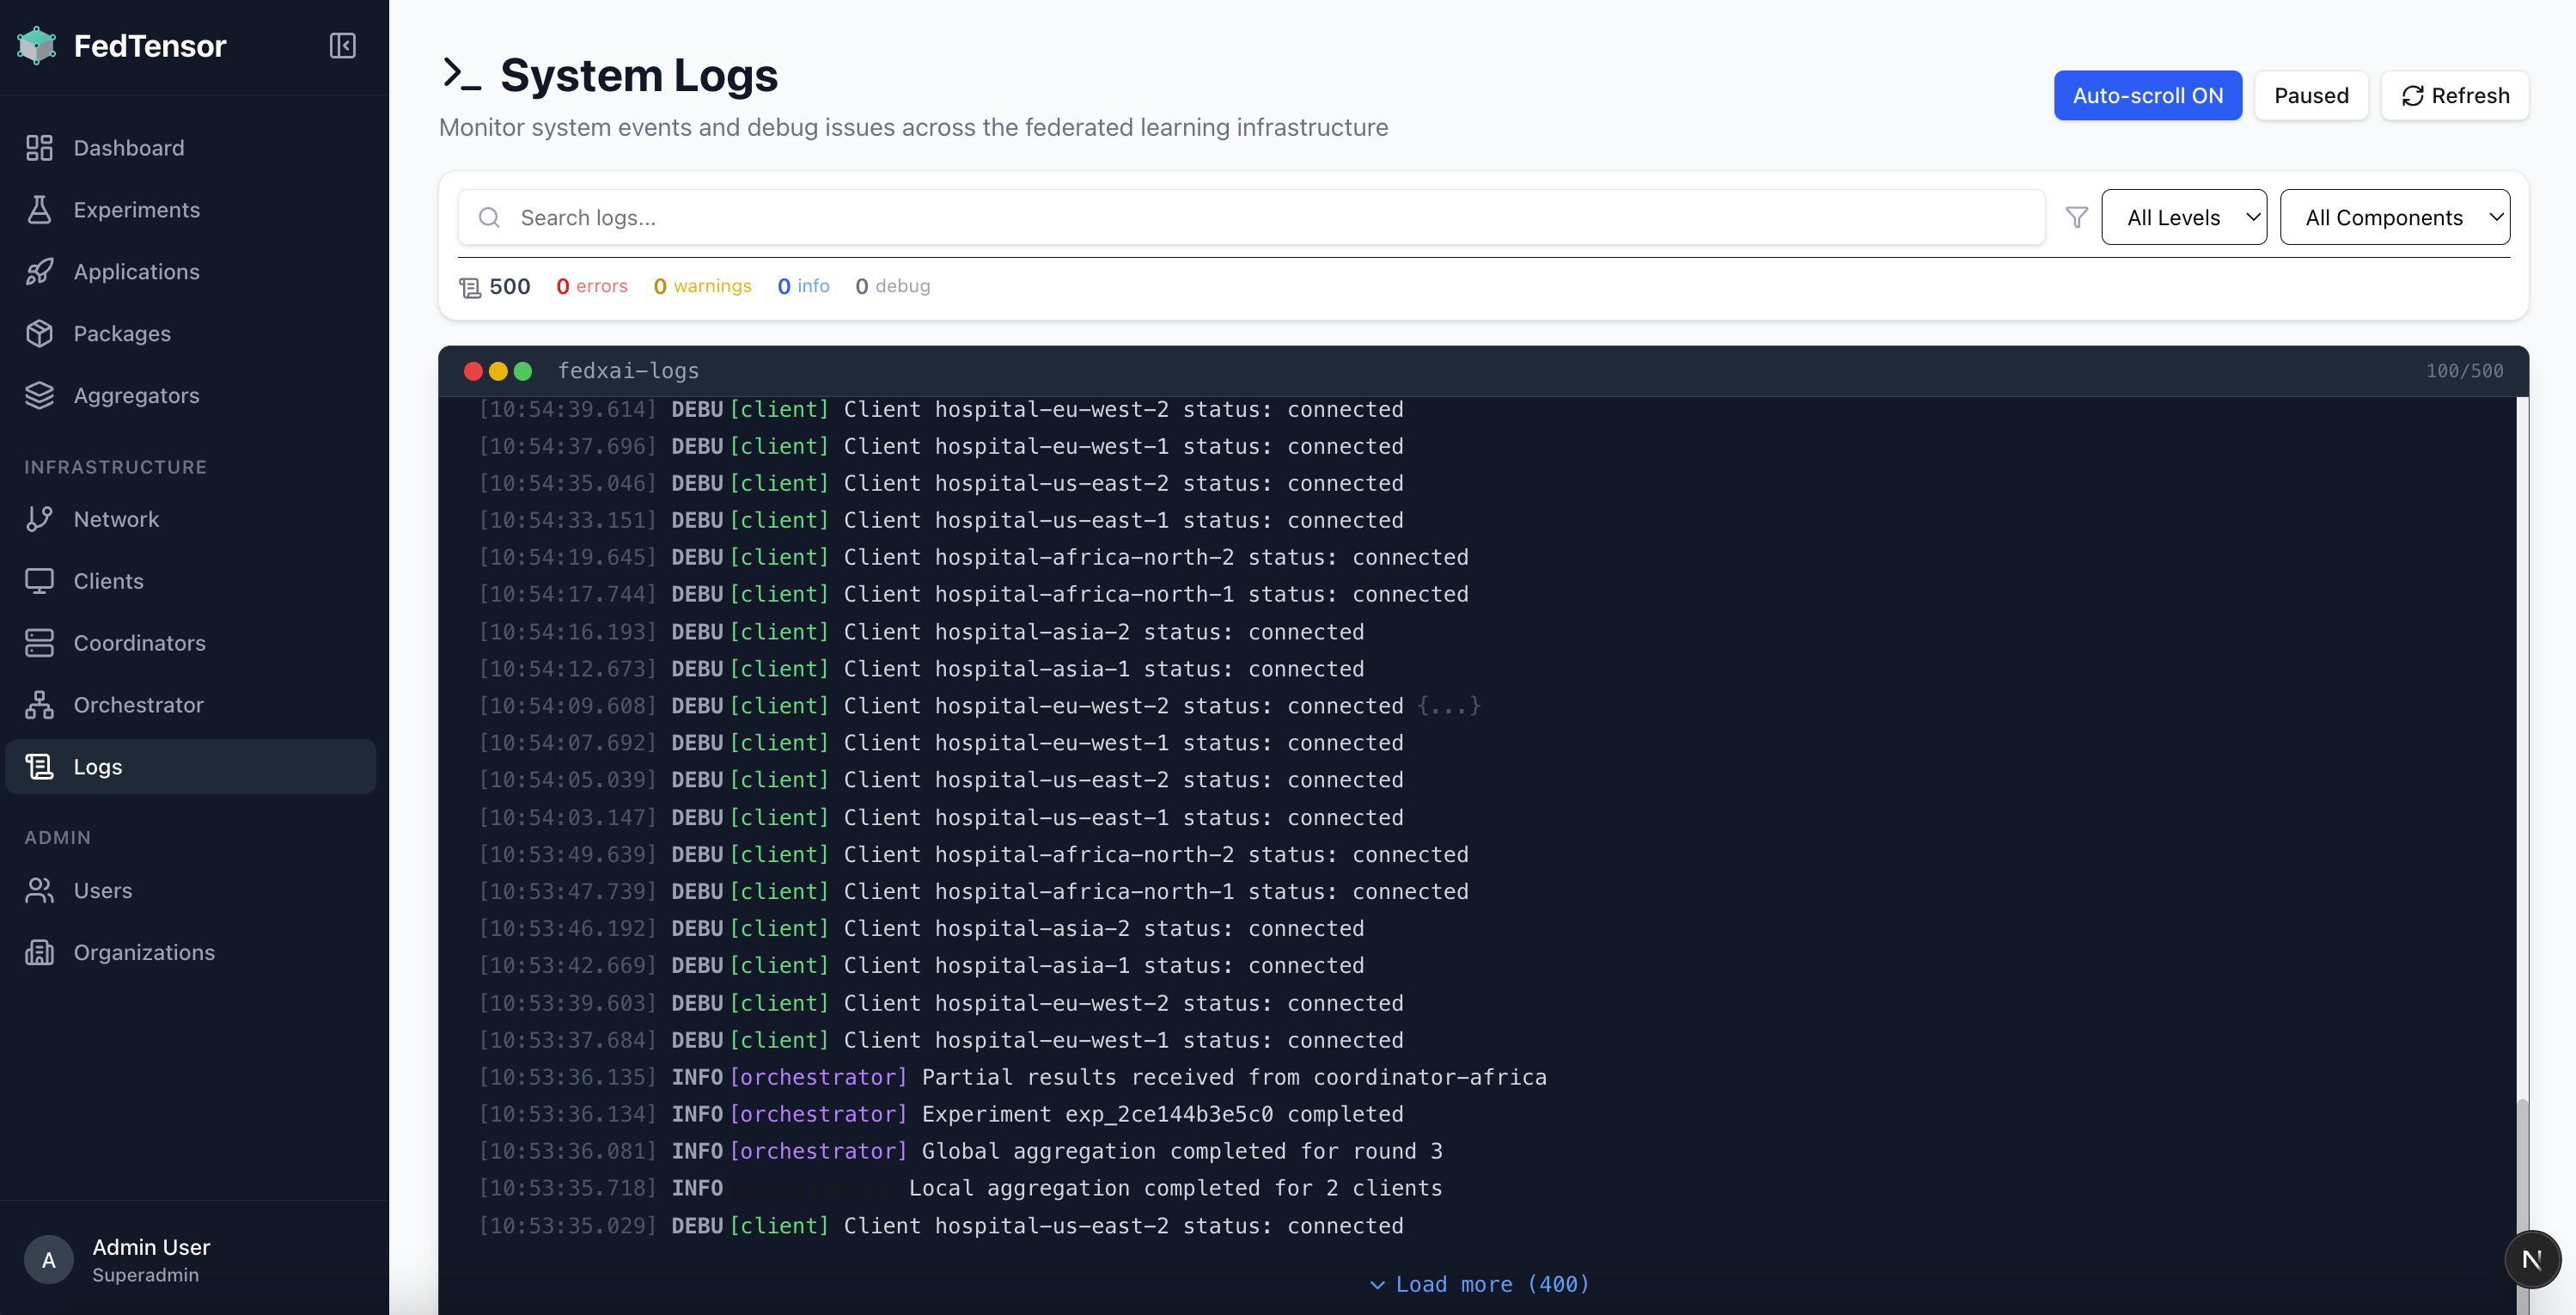Open the Orchestrator sidebar icon
This screenshot has width=2576, height=1315.
39,705
